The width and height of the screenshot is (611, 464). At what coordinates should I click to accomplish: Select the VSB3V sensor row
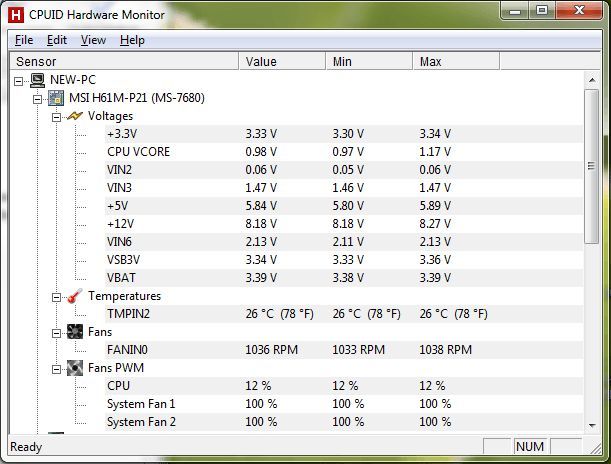coord(344,260)
